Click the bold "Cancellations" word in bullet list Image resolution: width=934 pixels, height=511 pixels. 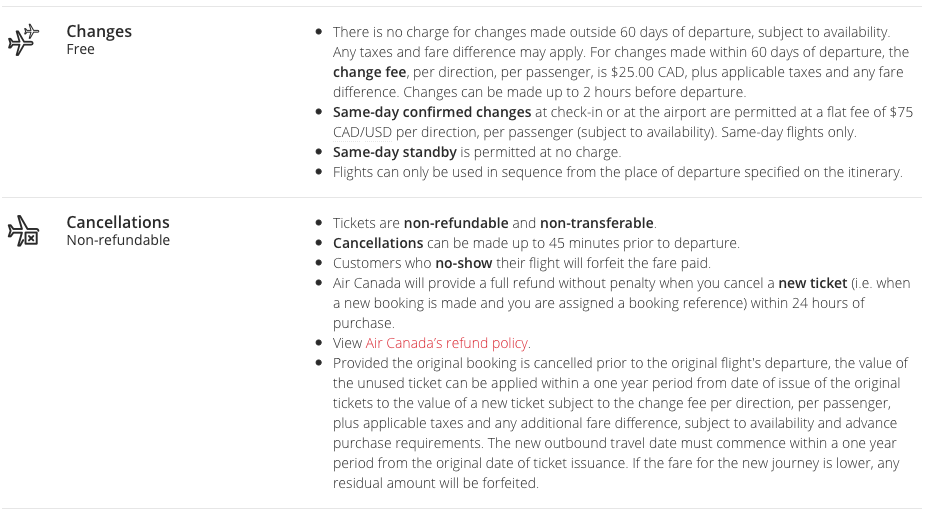click(378, 243)
